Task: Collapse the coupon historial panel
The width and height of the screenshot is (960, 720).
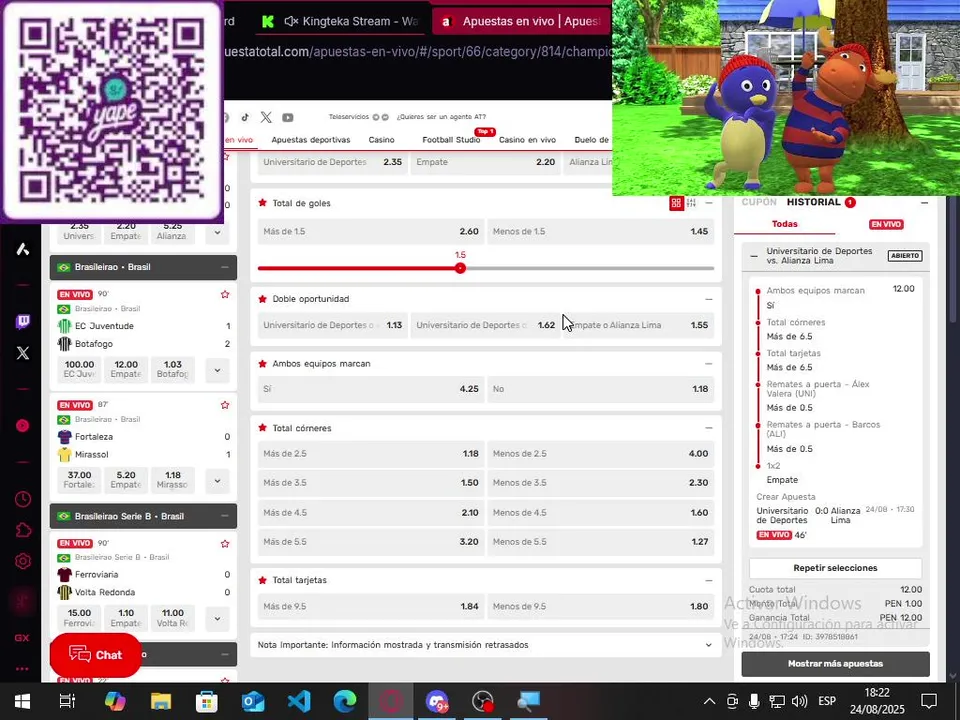Action: pyautogui.click(x=924, y=203)
